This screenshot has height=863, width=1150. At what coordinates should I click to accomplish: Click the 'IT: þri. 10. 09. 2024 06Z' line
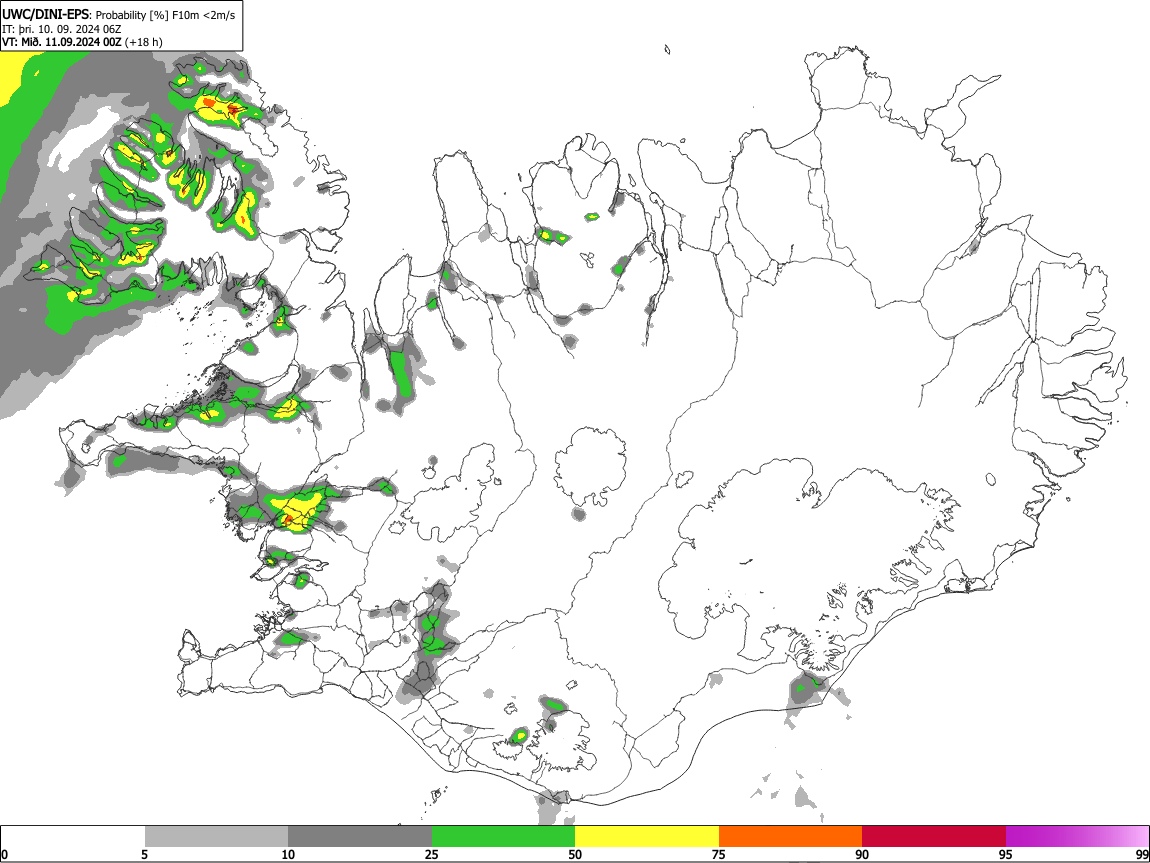[62, 29]
